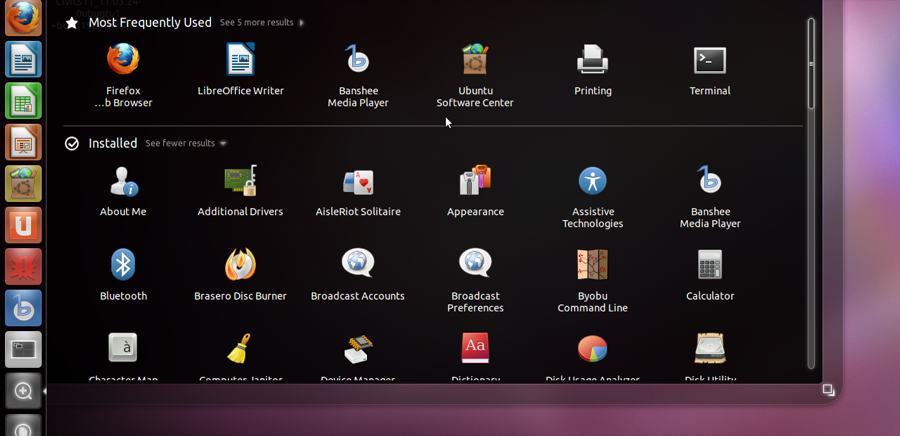Open the Dictionary app
Image resolution: width=900 pixels, height=436 pixels.
(x=475, y=357)
